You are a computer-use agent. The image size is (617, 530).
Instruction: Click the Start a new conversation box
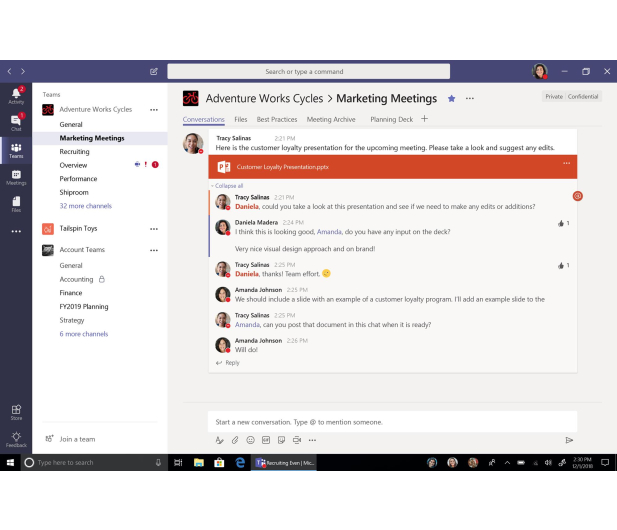pyautogui.click(x=392, y=422)
